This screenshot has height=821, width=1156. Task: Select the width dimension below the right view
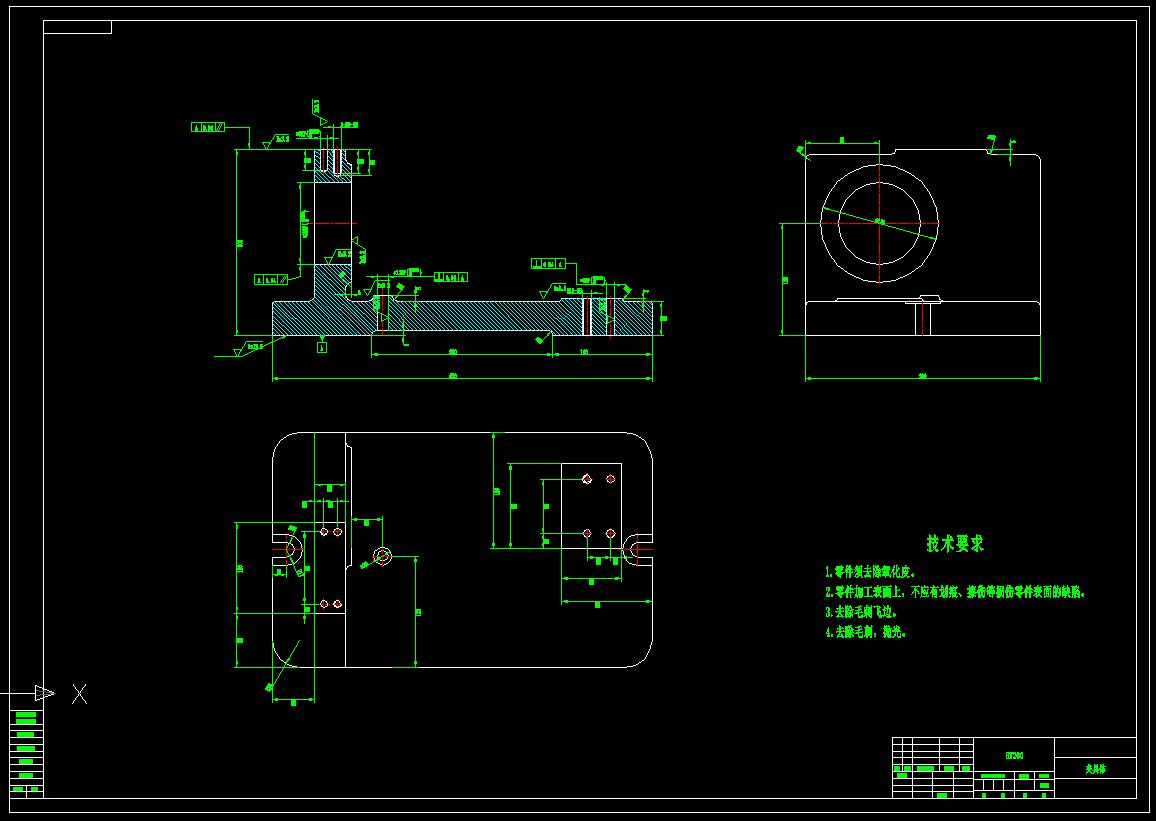[x=922, y=378]
